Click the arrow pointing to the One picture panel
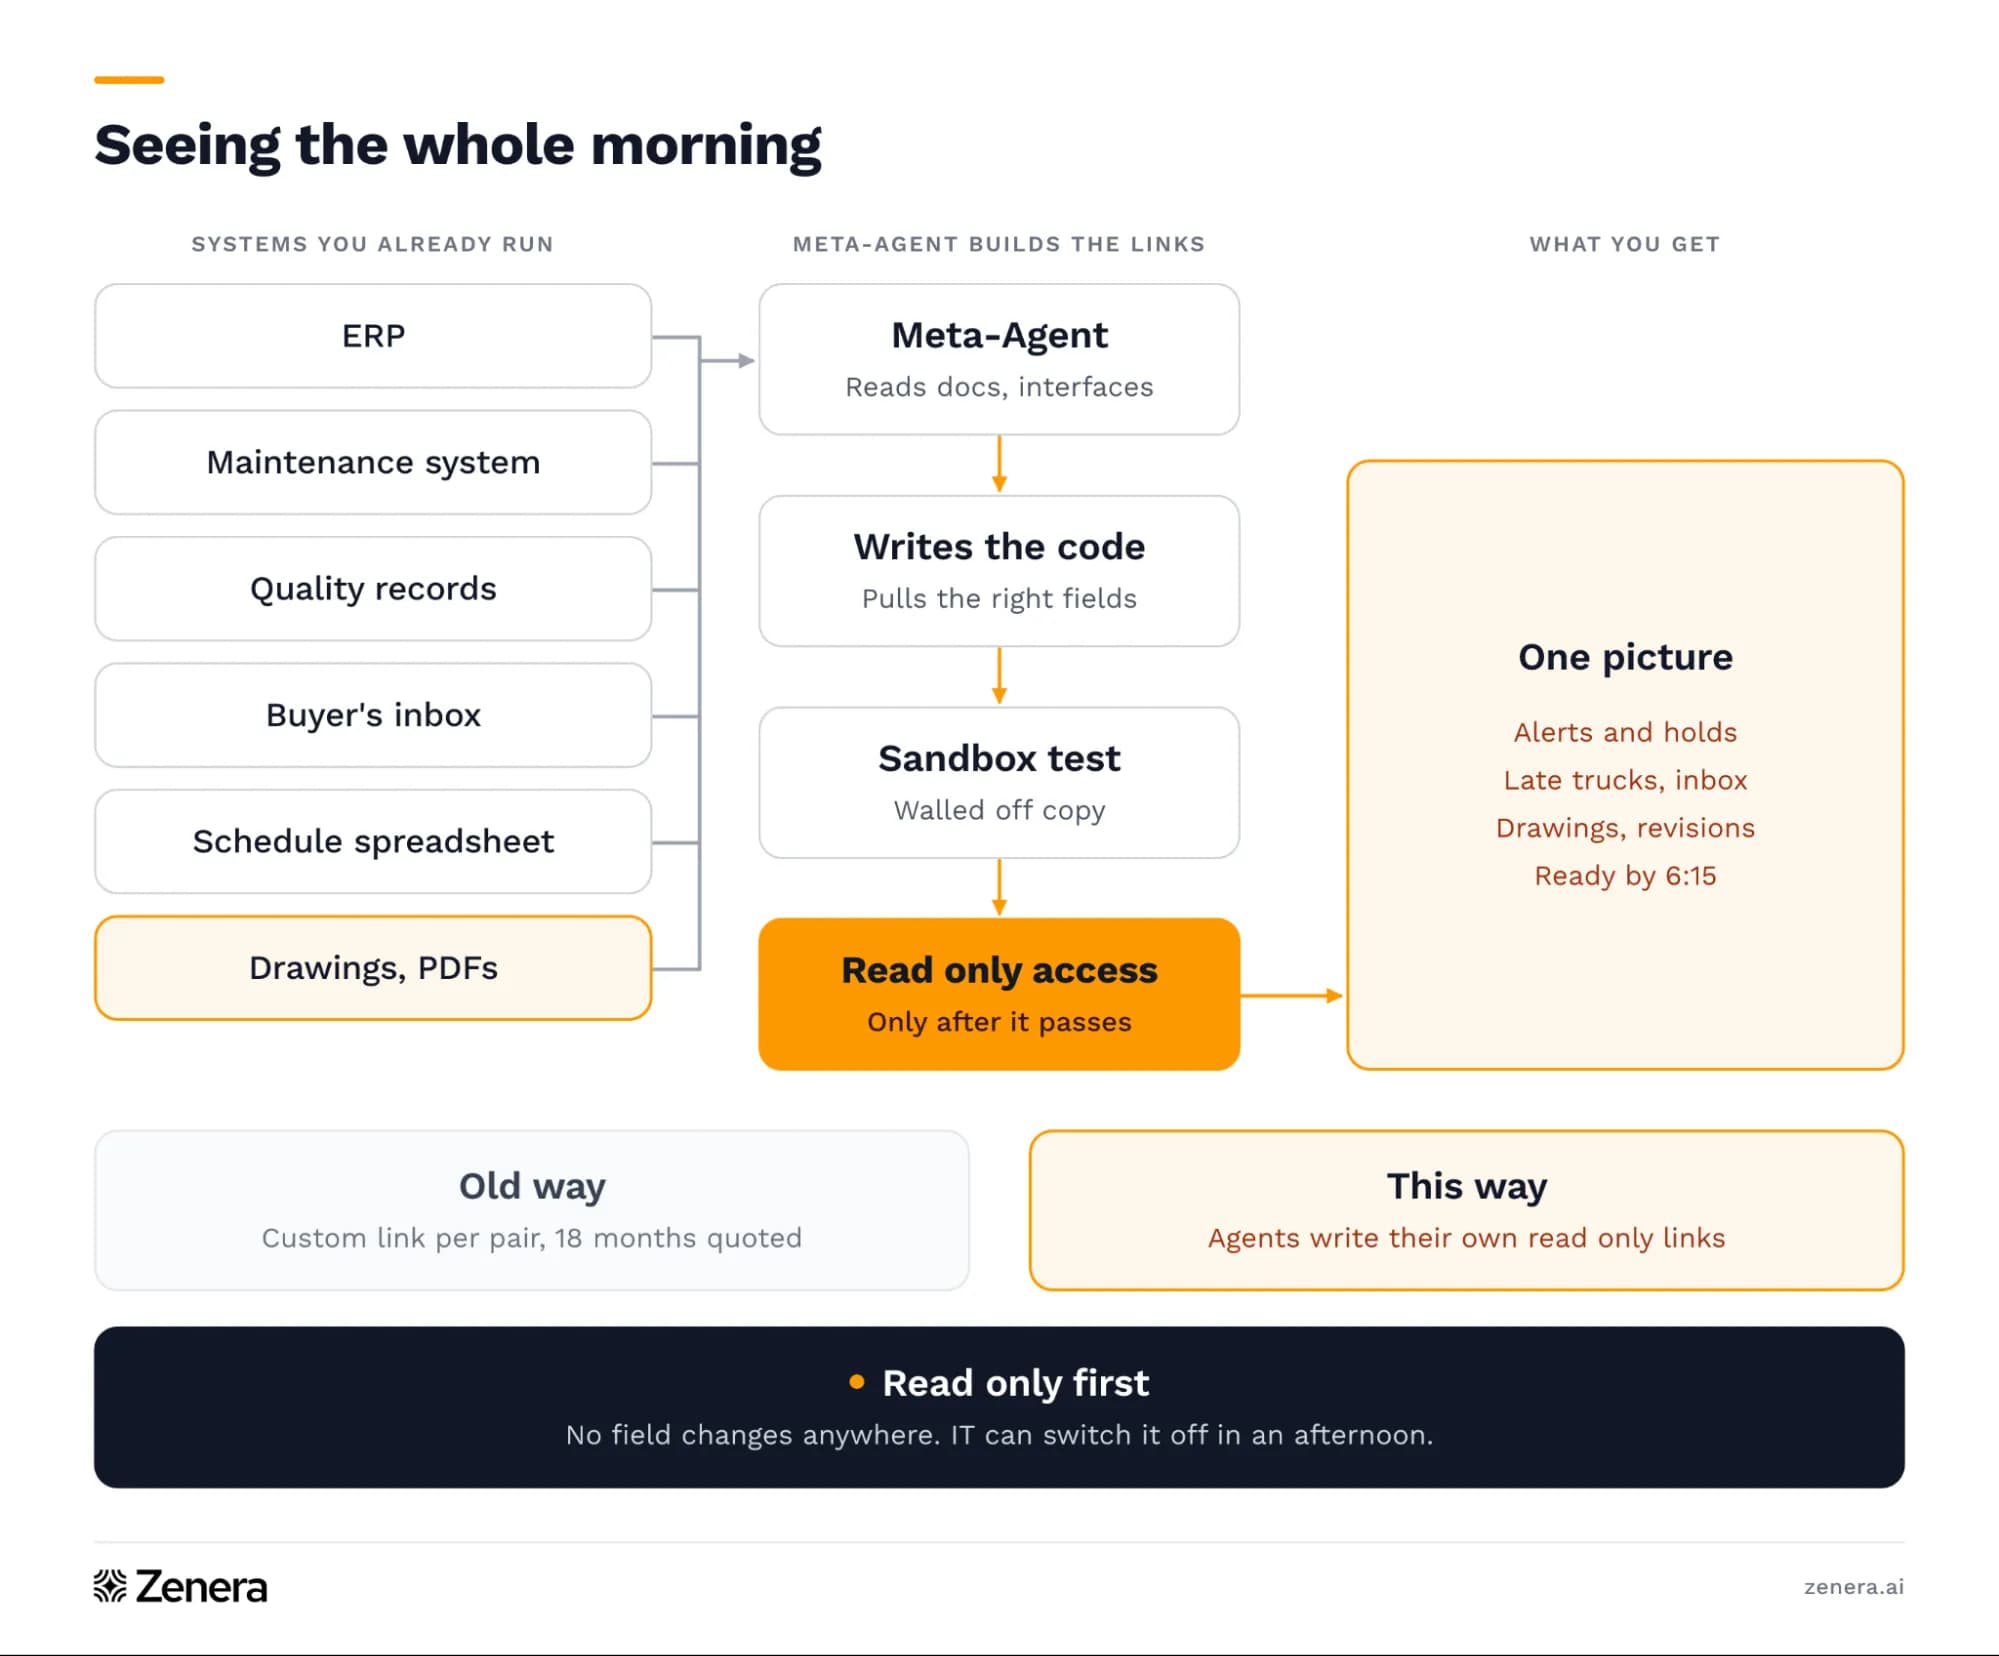The width and height of the screenshot is (1999, 1656). pos(1292,995)
